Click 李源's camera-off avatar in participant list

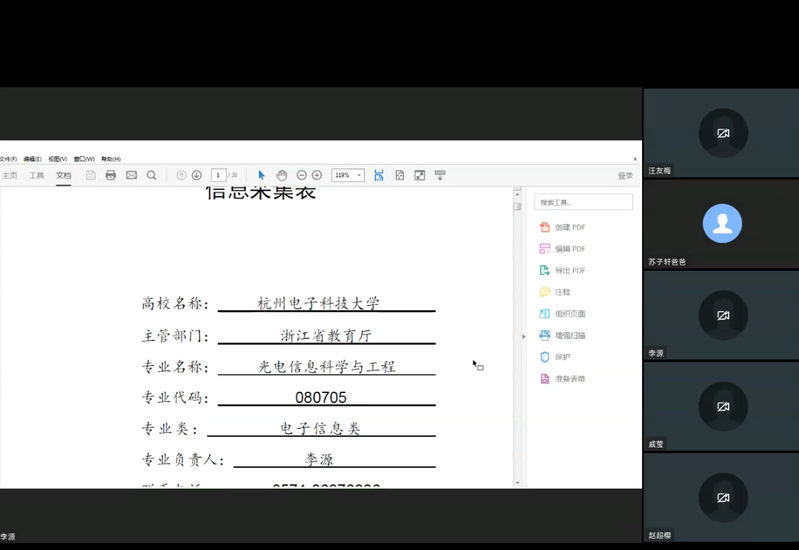(x=723, y=316)
